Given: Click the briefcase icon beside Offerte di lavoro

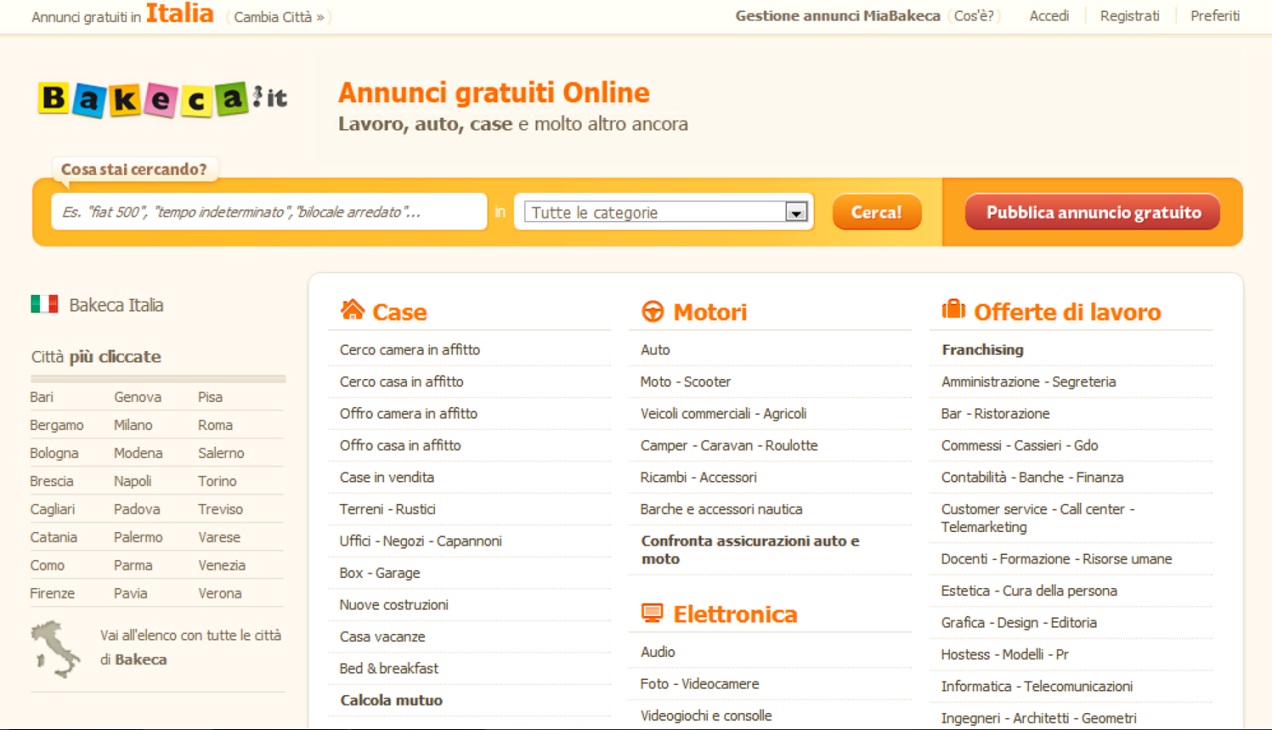Looking at the screenshot, I should tap(953, 309).
